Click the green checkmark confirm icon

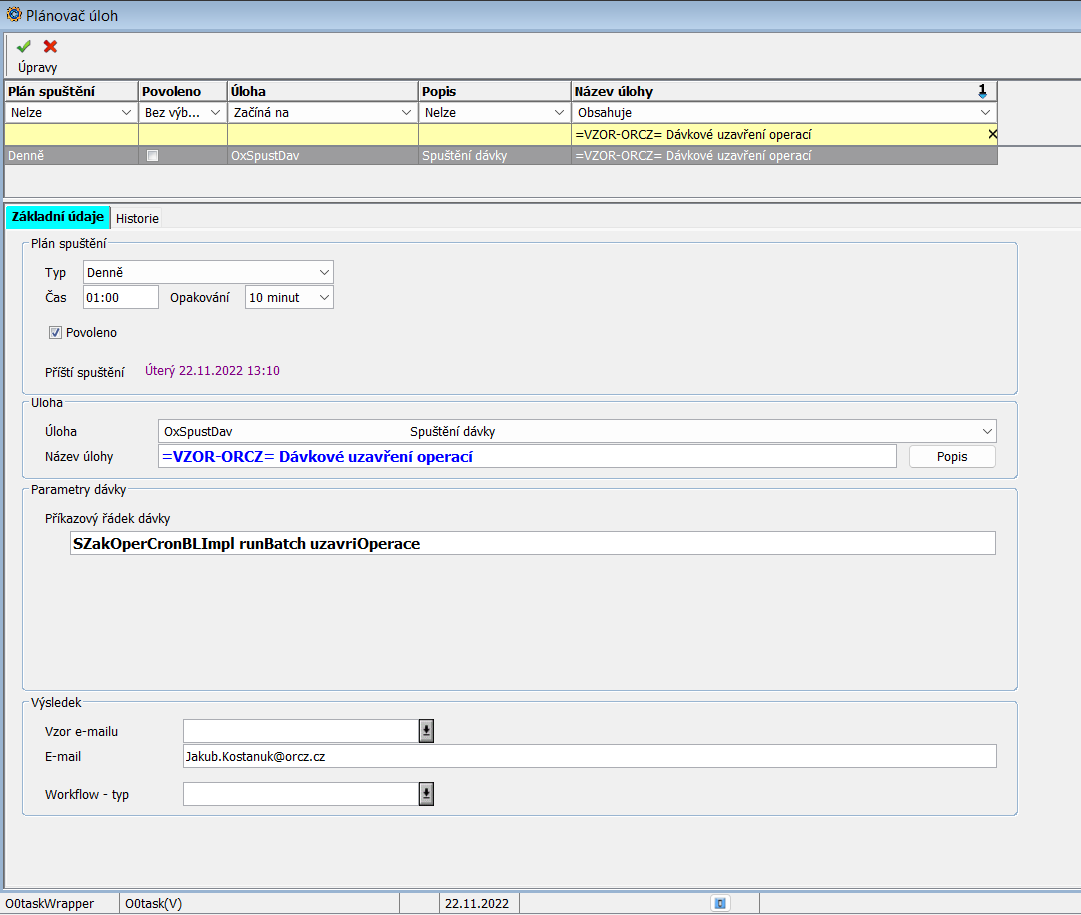[24, 46]
